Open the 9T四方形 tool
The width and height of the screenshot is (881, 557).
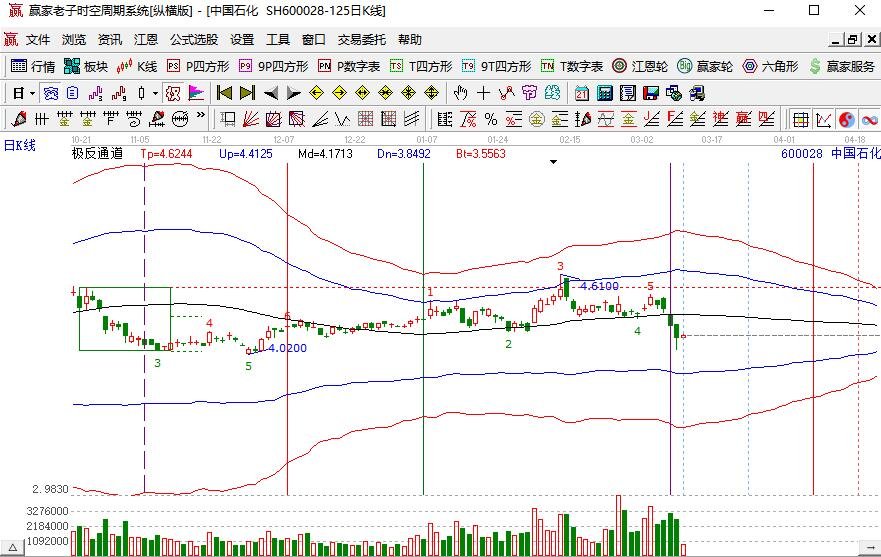(x=496, y=66)
